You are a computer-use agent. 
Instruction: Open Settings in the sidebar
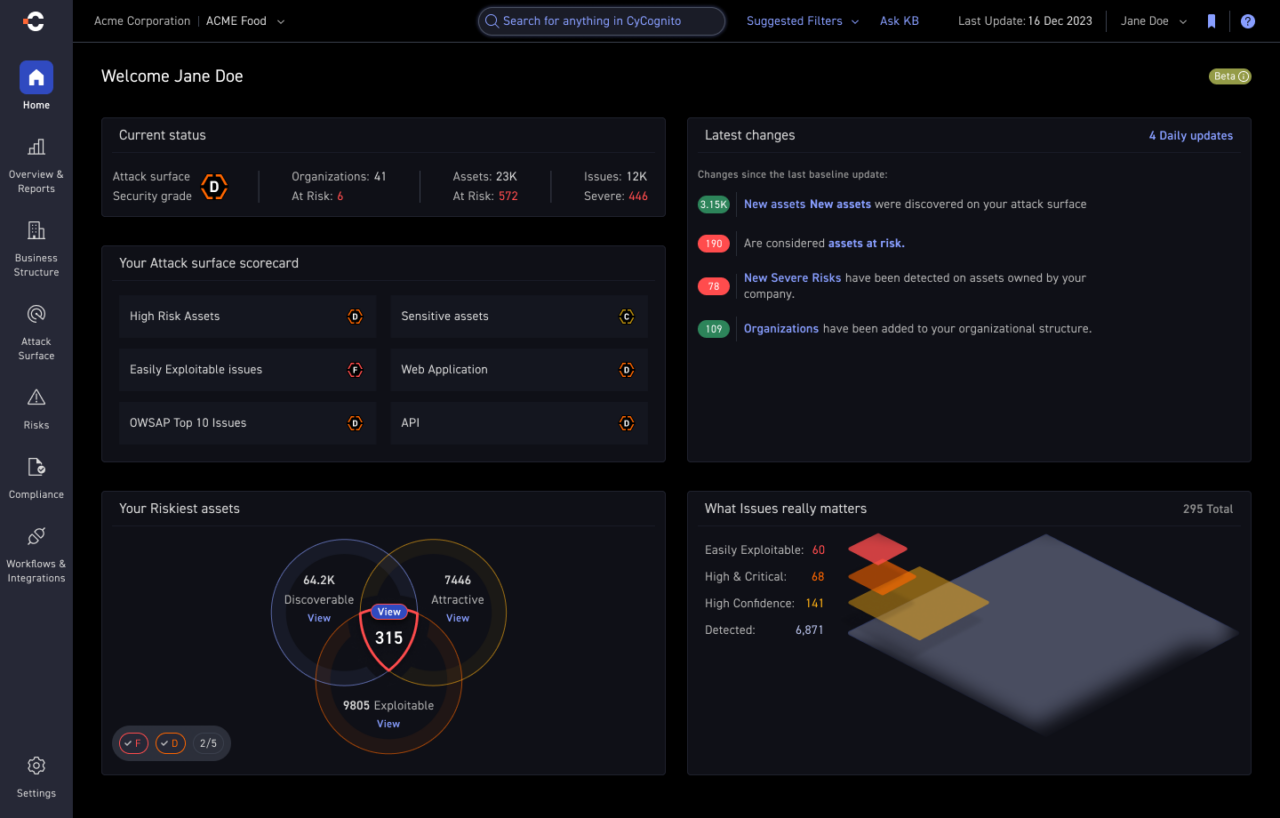[x=36, y=777]
